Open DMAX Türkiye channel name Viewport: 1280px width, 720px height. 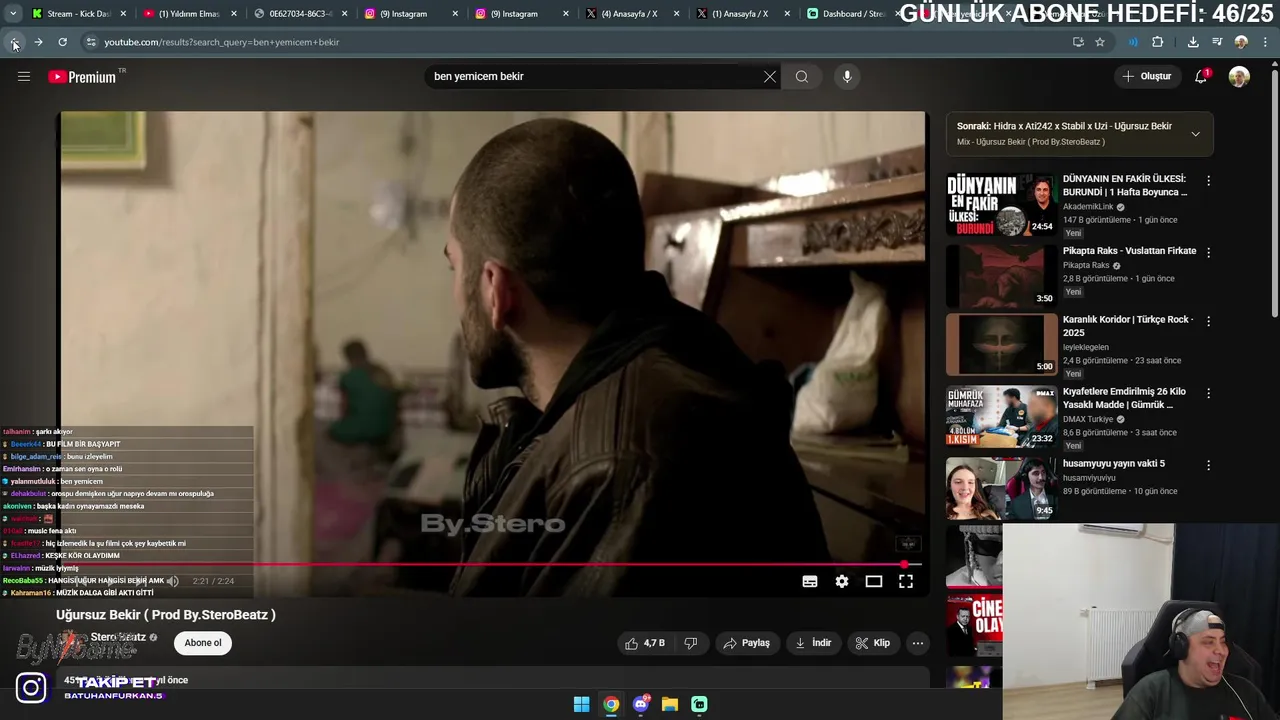(x=1088, y=419)
